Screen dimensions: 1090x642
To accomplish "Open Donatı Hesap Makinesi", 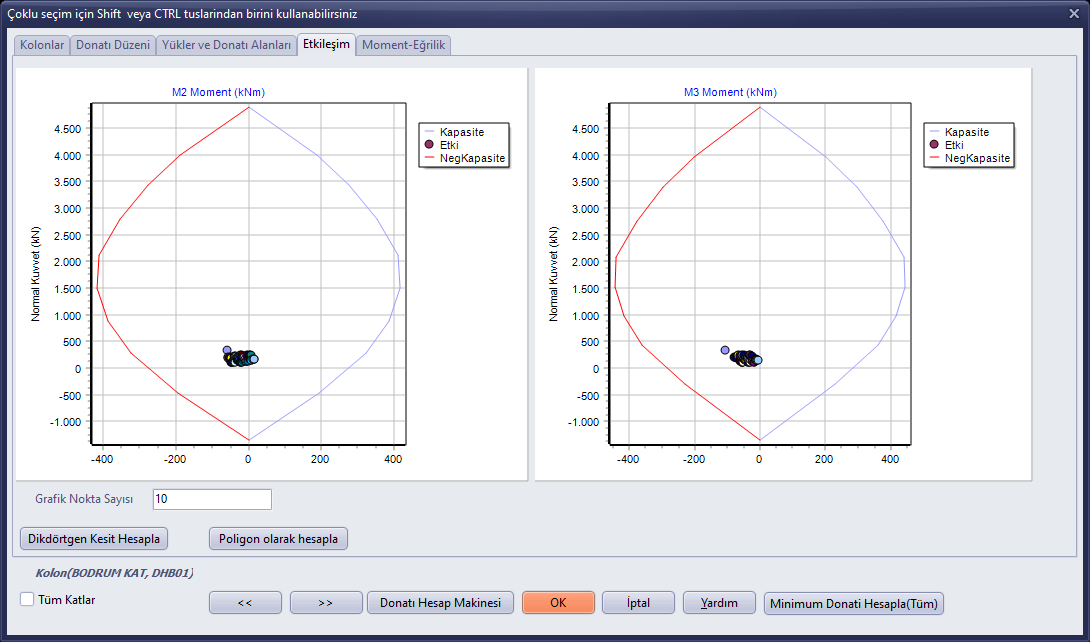I will click(440, 602).
